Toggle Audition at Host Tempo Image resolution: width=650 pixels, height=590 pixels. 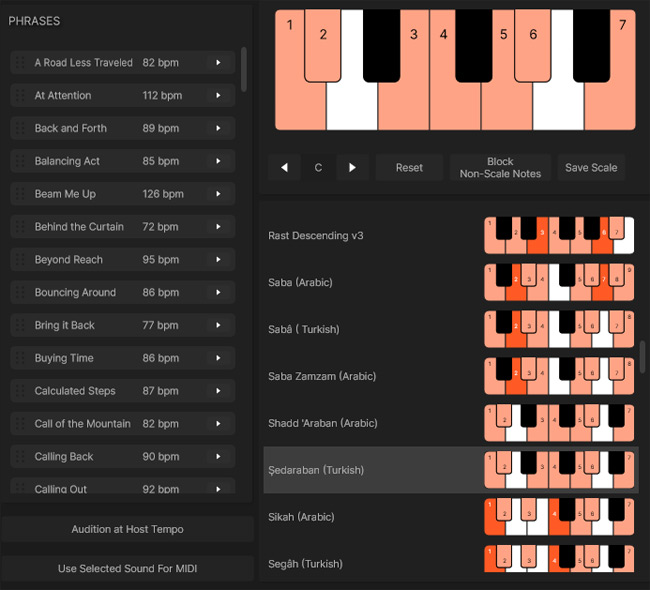point(127,529)
